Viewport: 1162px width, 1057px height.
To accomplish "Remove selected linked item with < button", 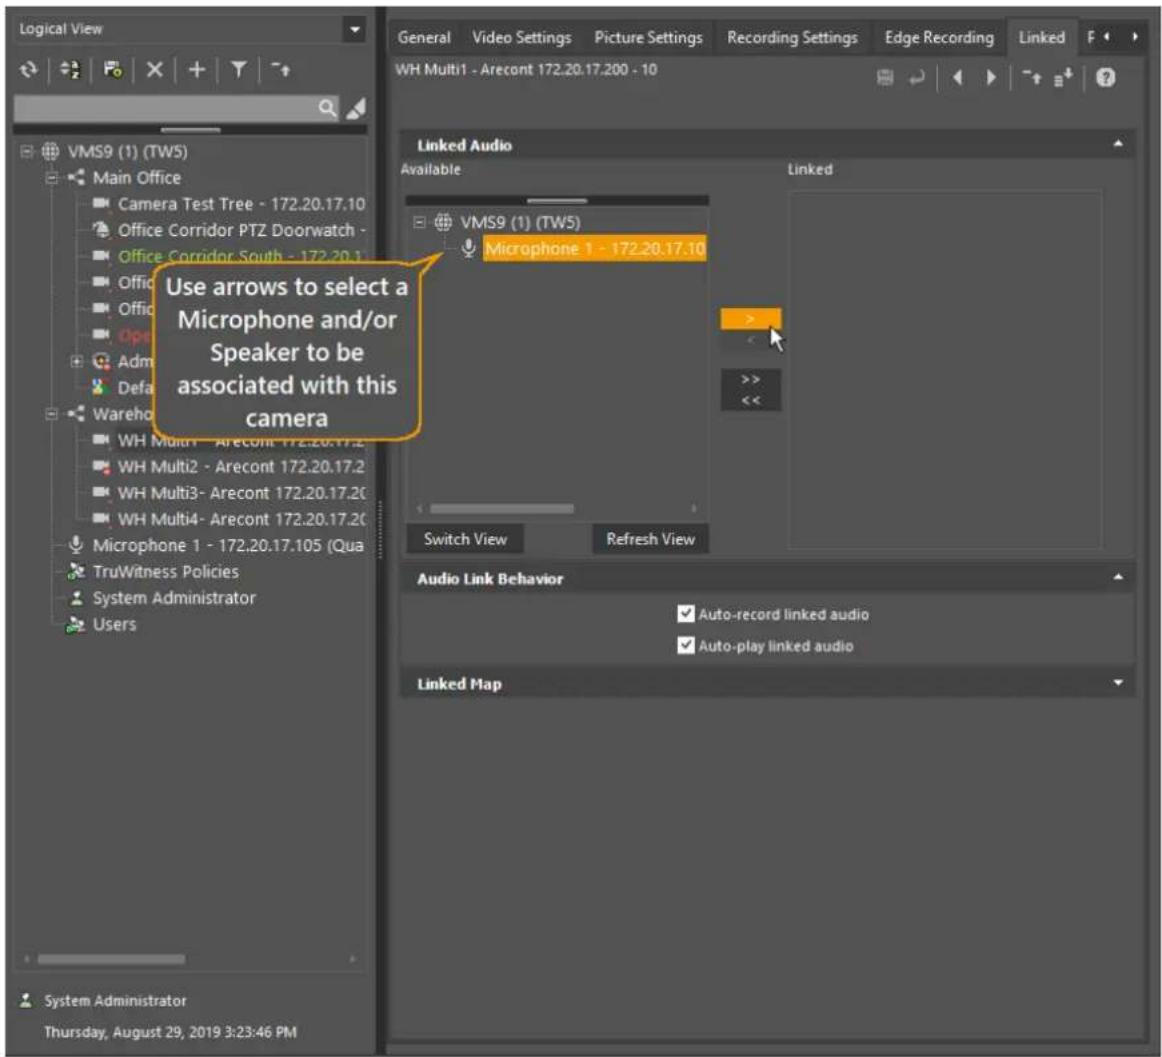I will pos(750,340).
